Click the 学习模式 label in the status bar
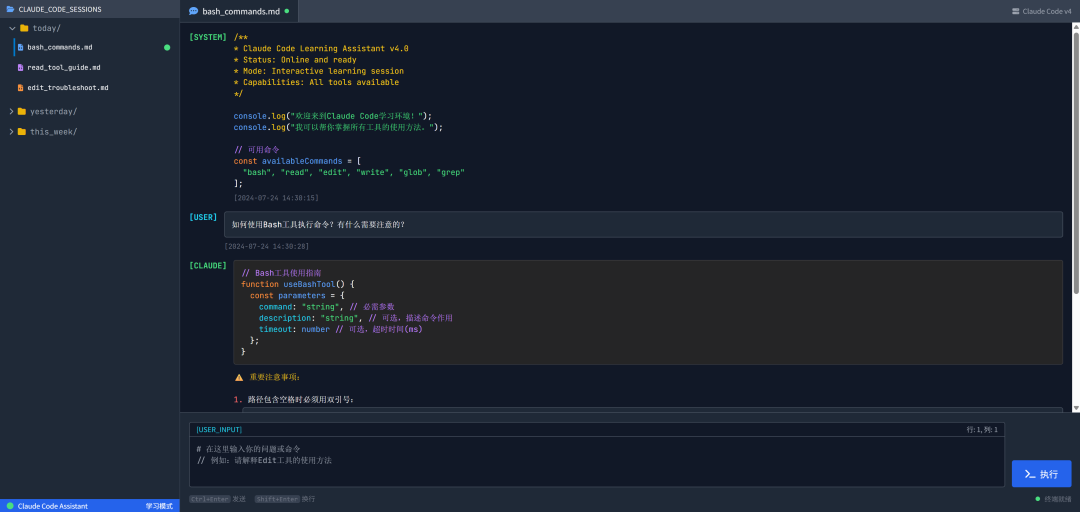This screenshot has height=512, width=1080. tap(159, 506)
